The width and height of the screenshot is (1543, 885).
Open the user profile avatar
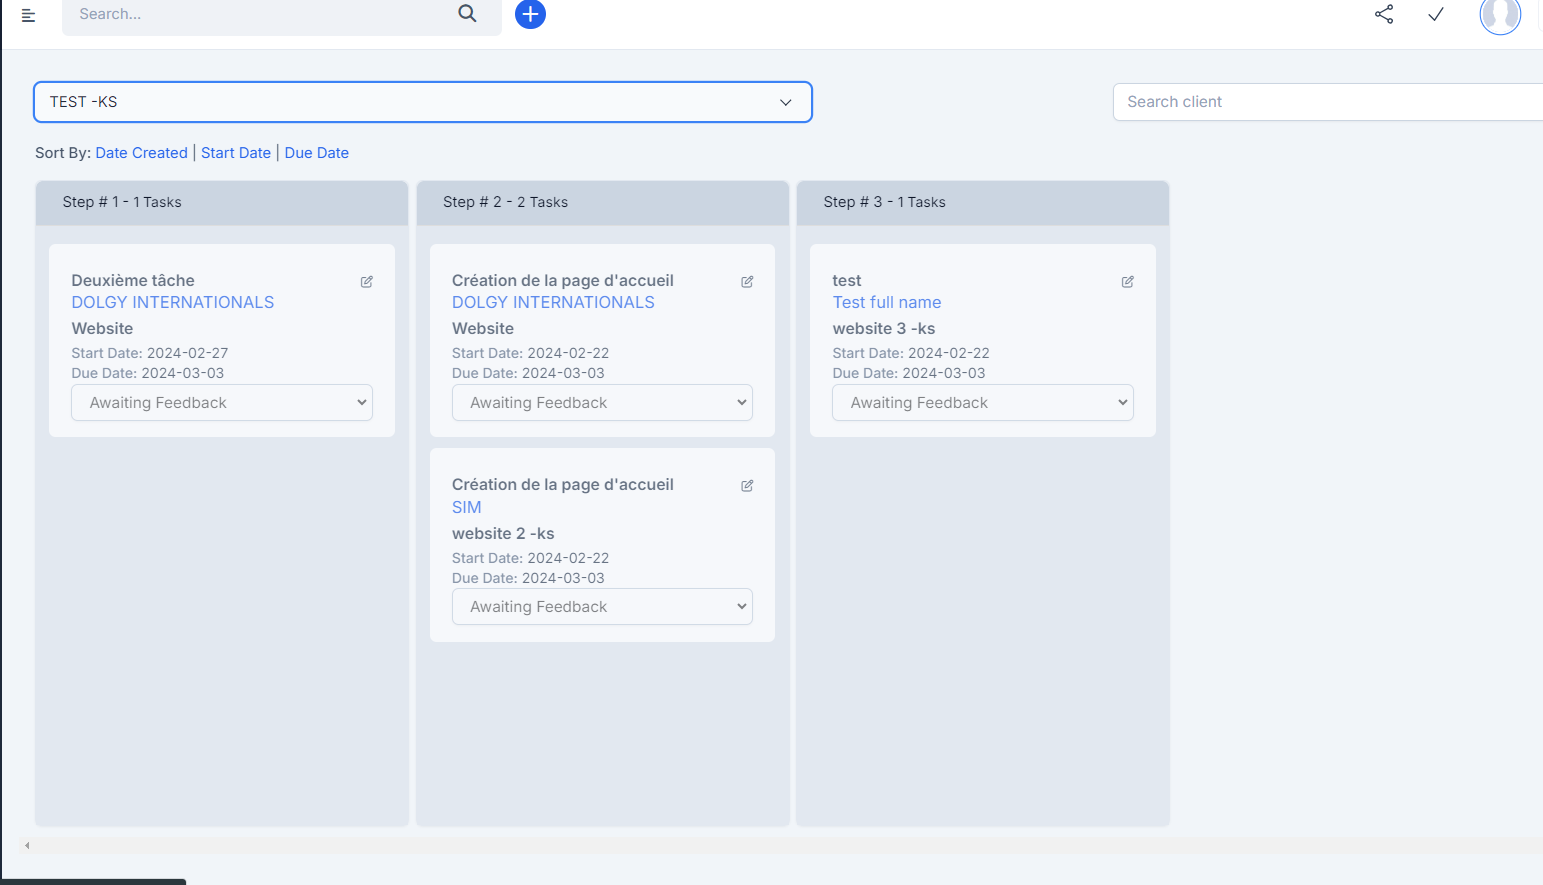coord(1499,16)
